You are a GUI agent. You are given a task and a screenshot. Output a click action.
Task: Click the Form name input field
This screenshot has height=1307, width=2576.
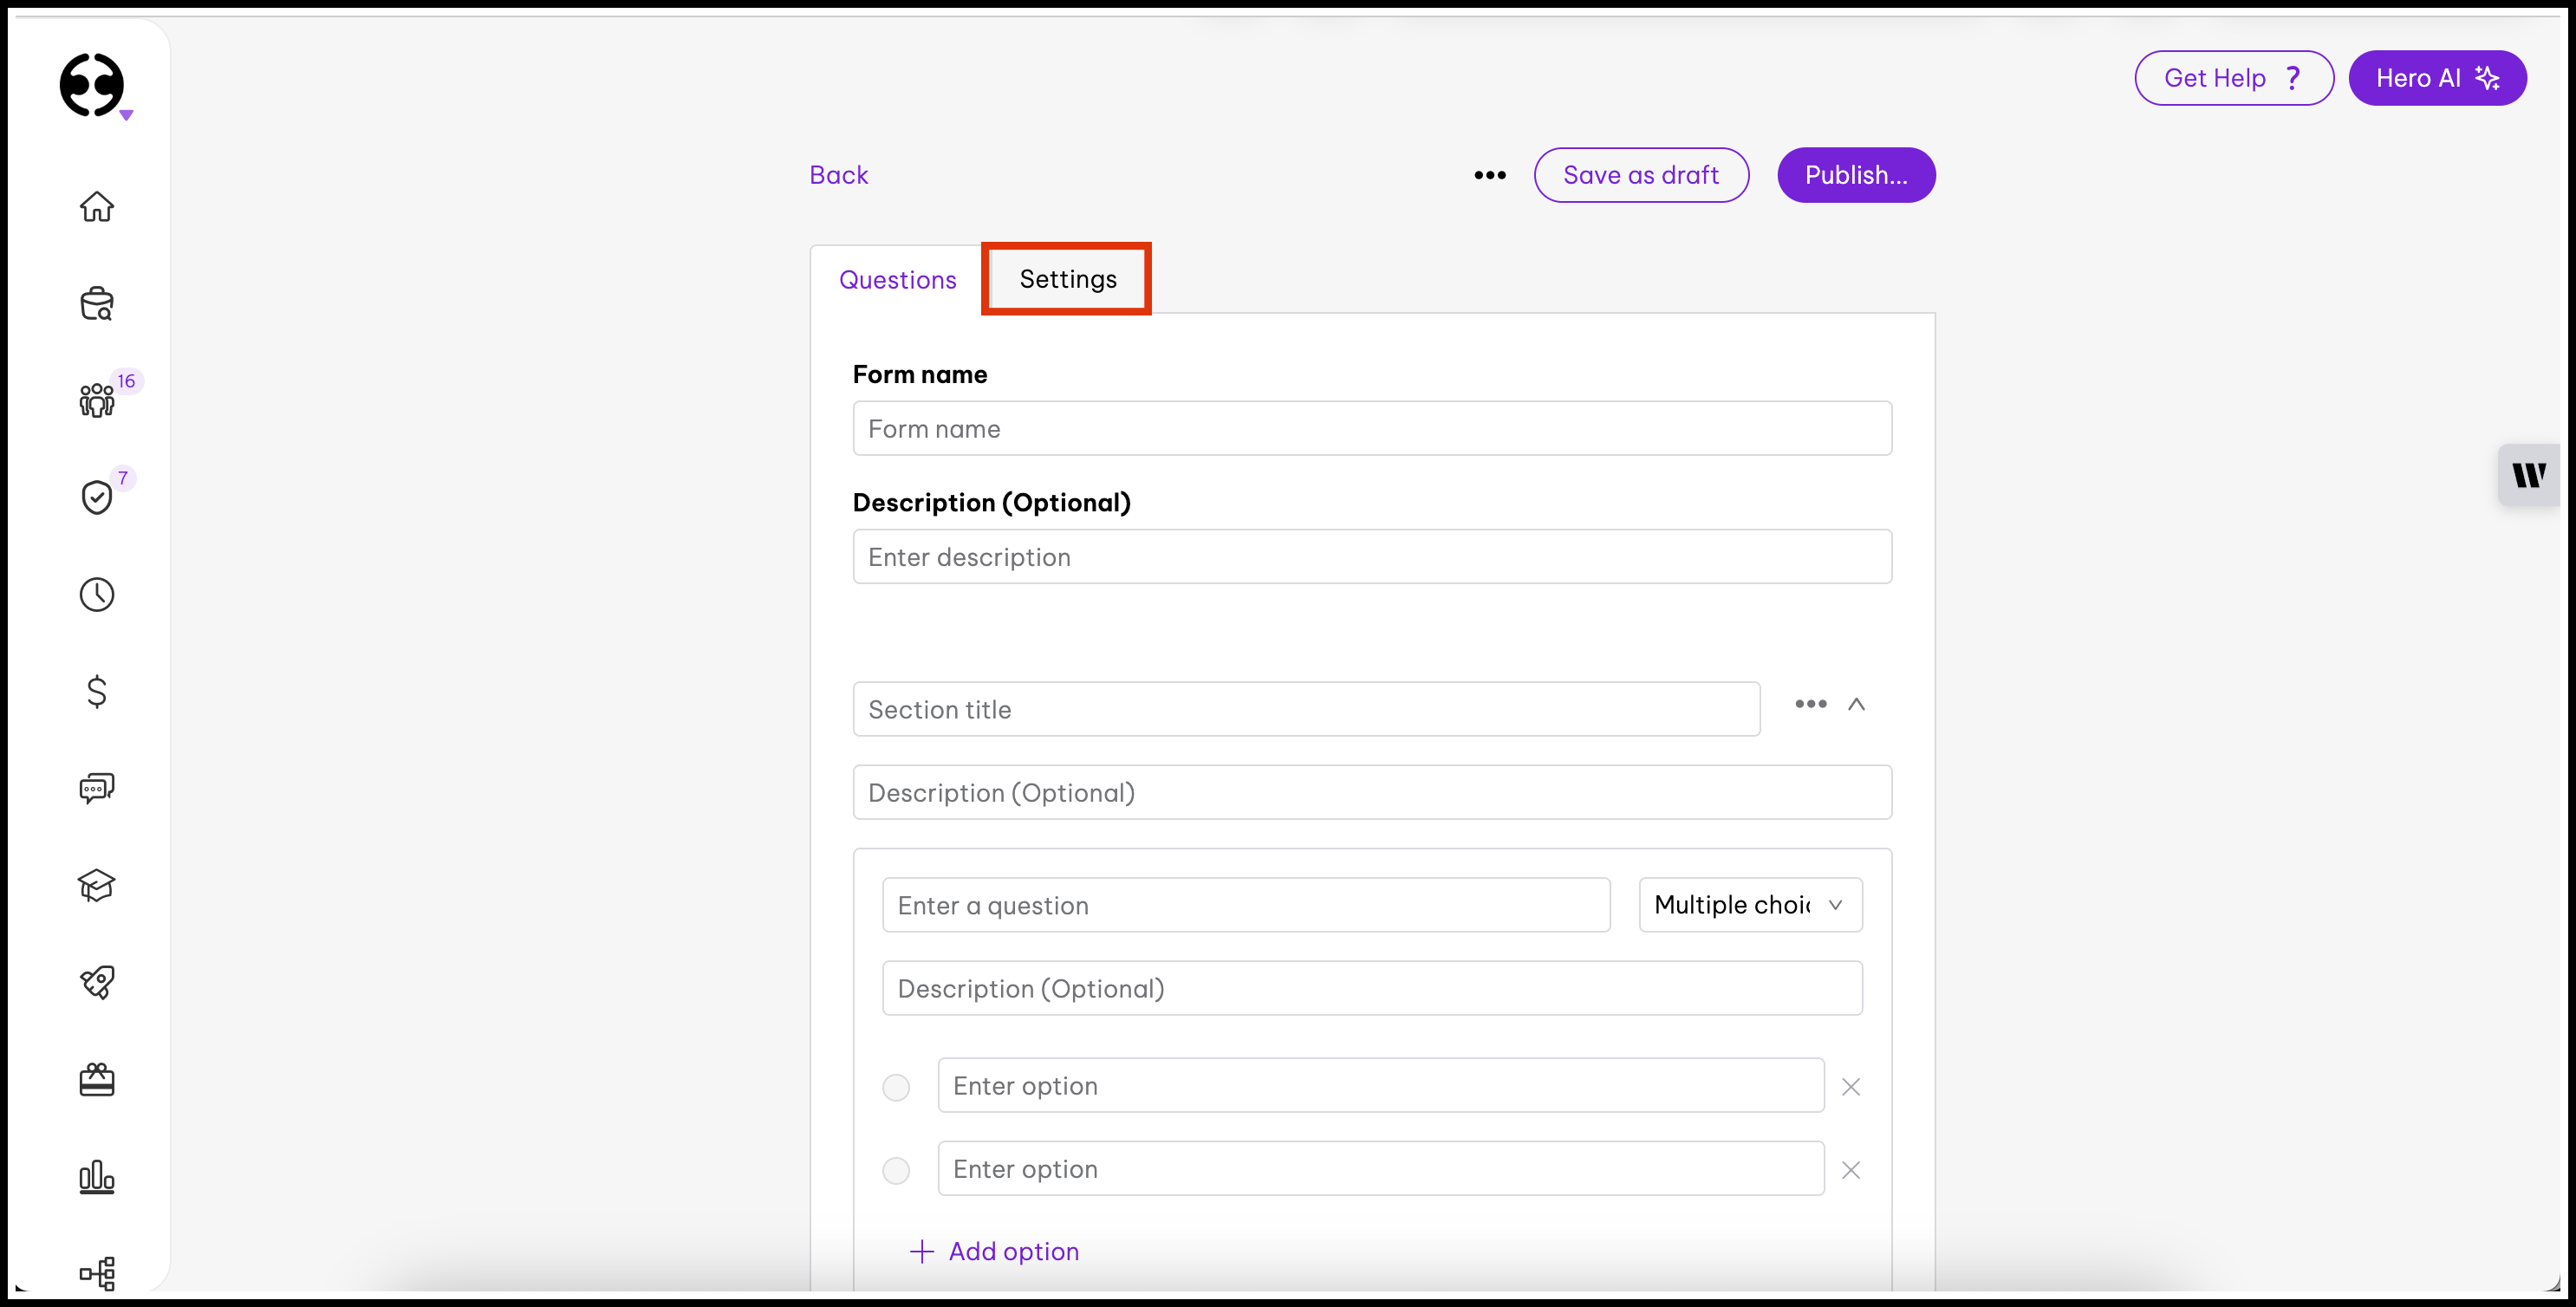[x=1371, y=429]
